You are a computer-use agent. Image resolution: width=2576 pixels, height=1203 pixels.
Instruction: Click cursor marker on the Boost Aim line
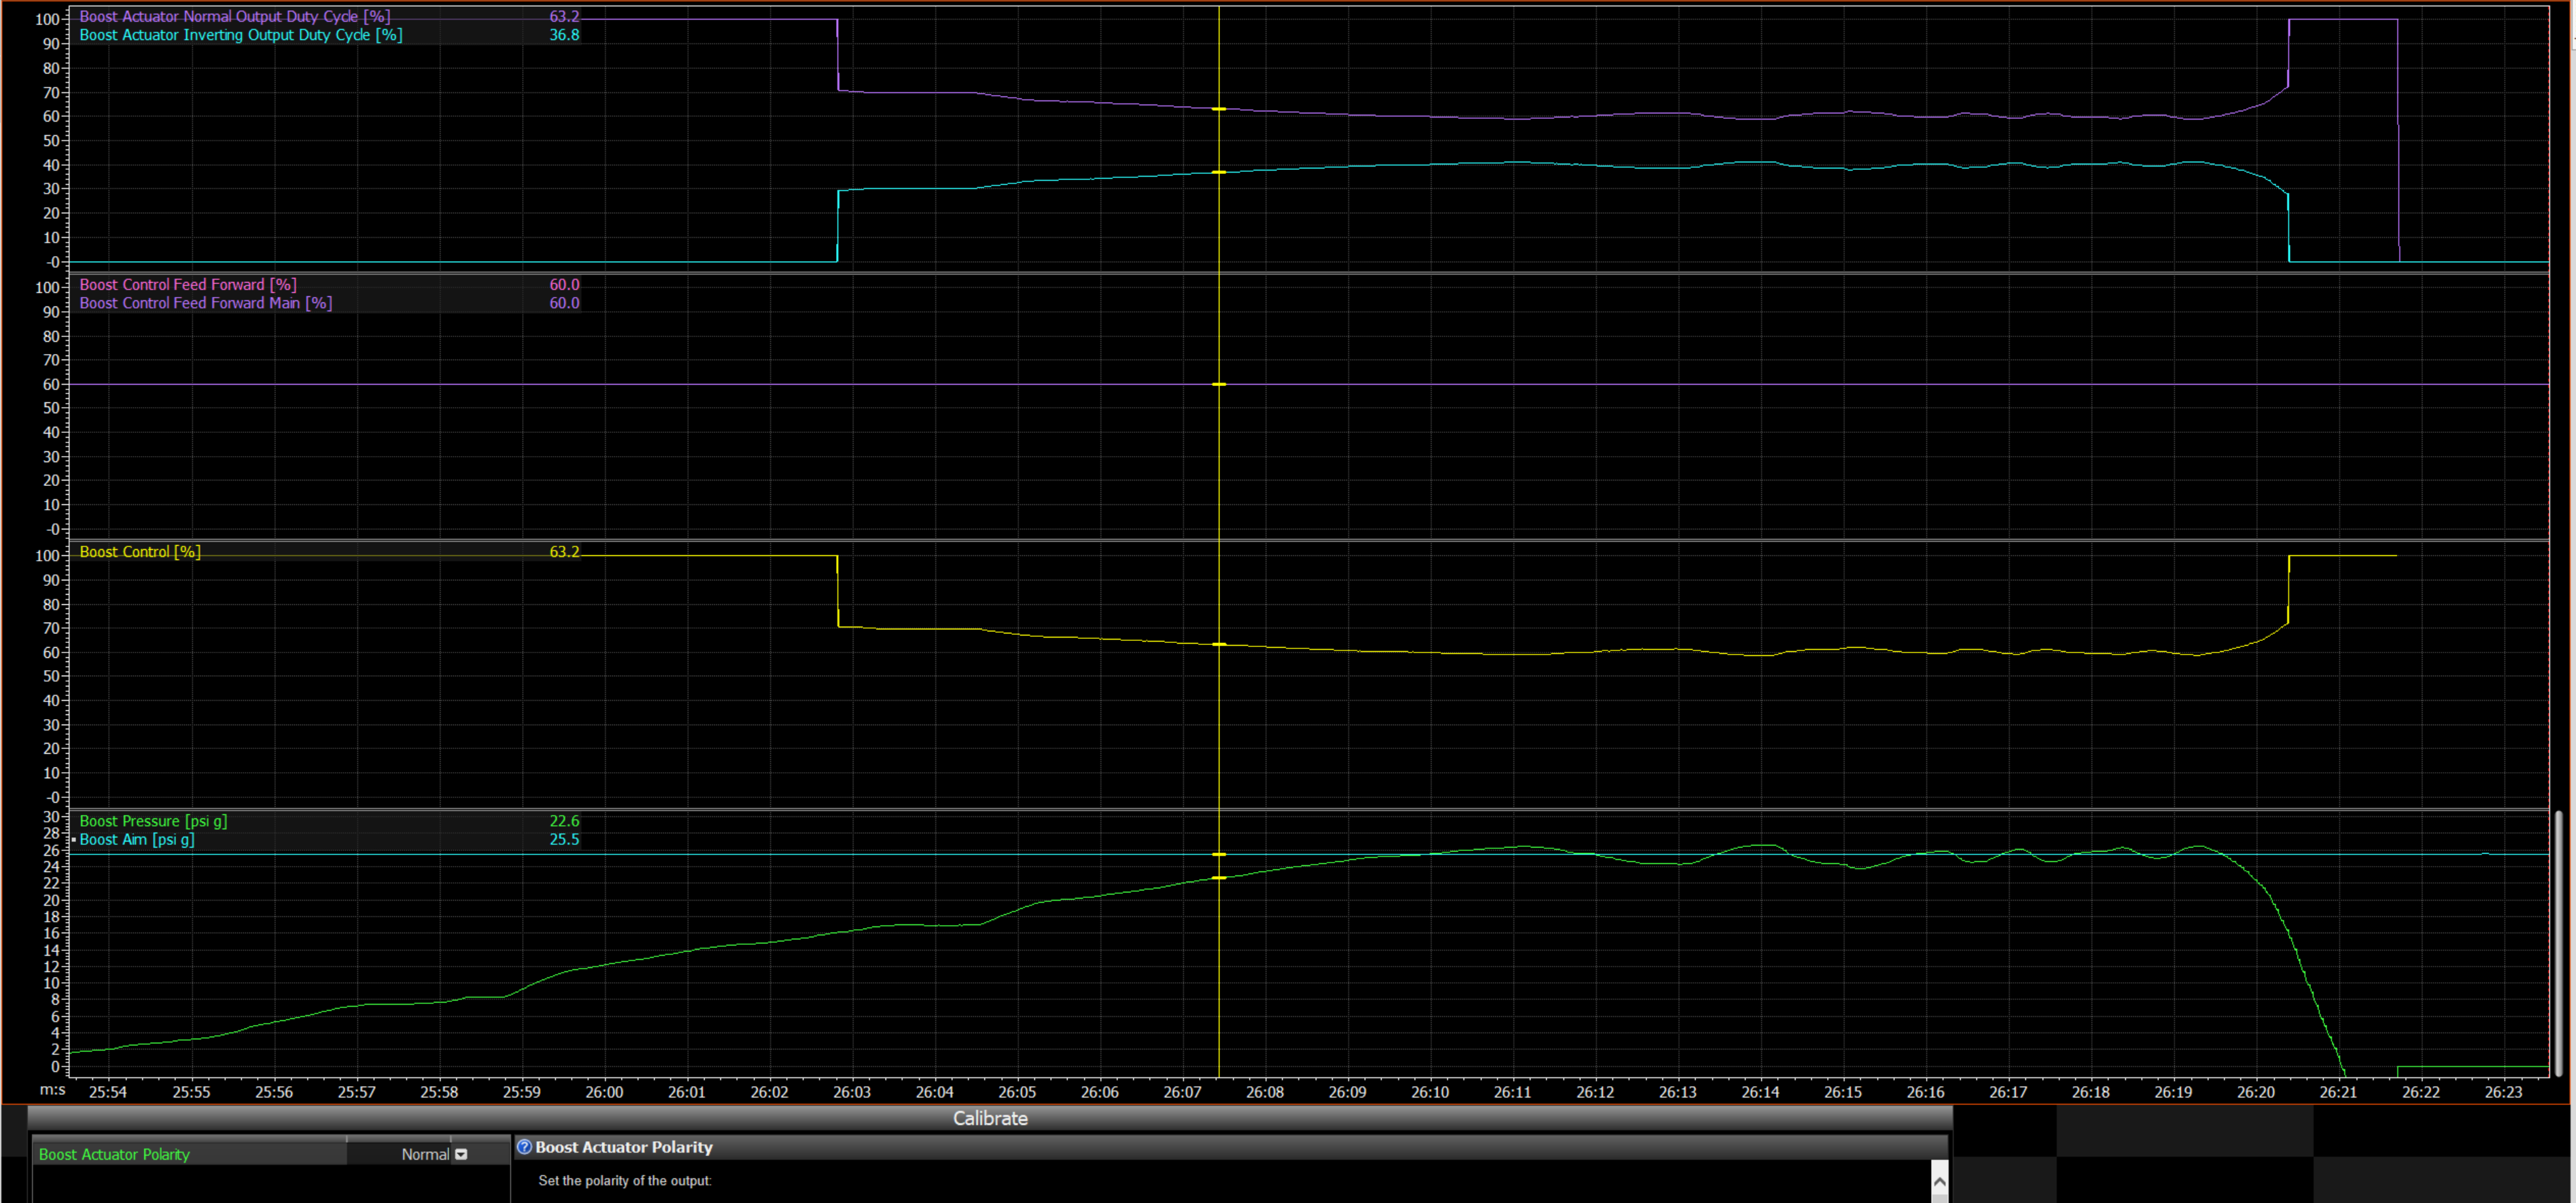click(1219, 854)
